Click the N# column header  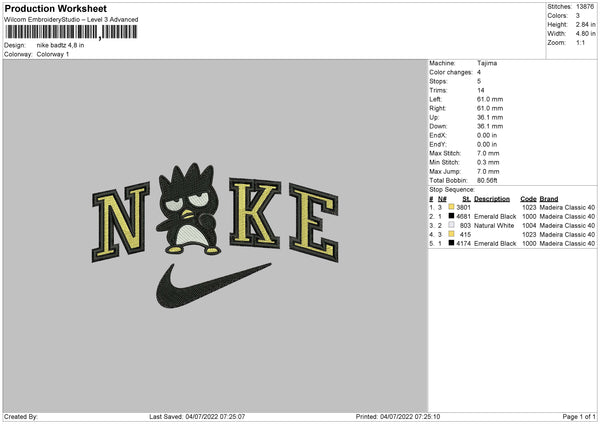tap(442, 199)
